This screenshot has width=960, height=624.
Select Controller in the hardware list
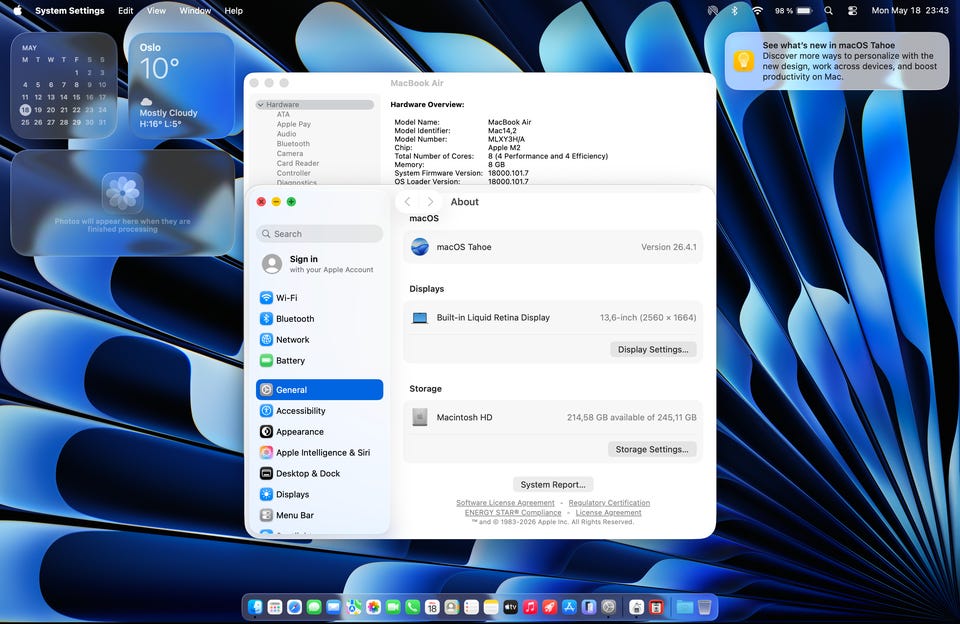click(x=293, y=173)
